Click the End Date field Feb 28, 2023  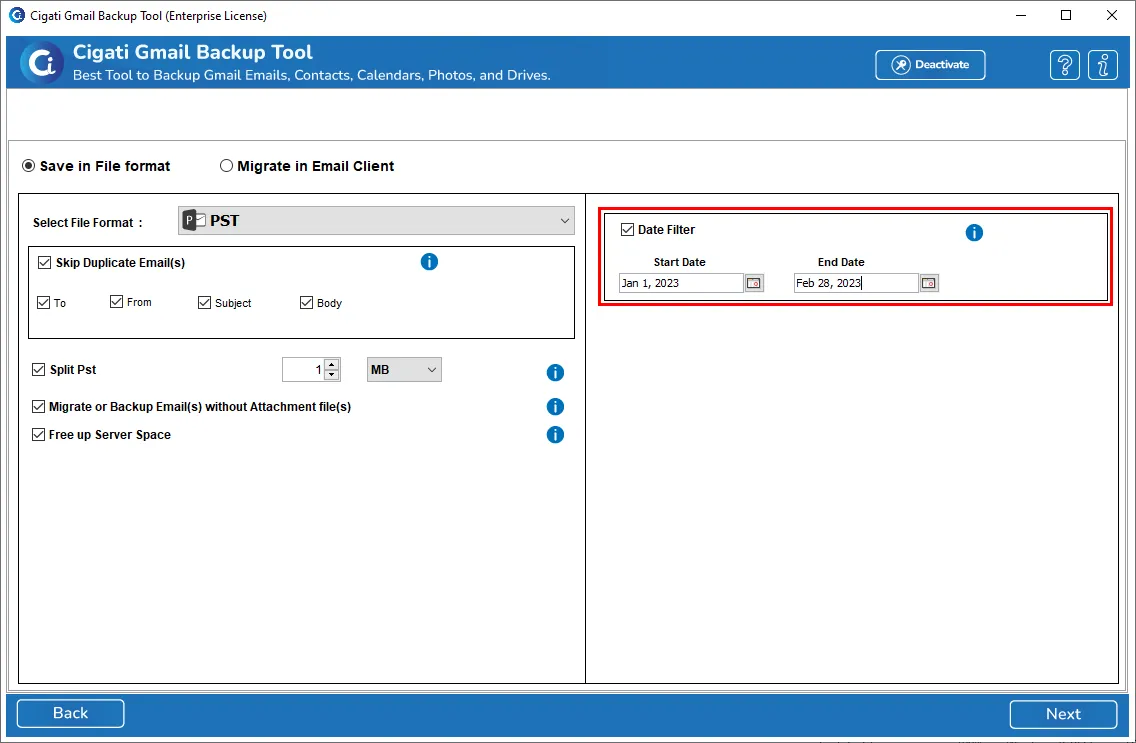(856, 282)
